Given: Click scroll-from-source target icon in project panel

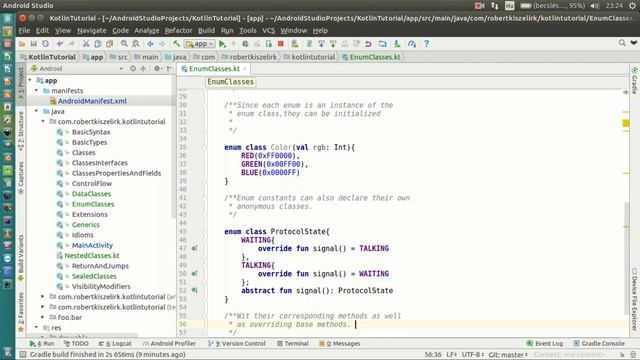Looking at the screenshot, I should [x=133, y=69].
